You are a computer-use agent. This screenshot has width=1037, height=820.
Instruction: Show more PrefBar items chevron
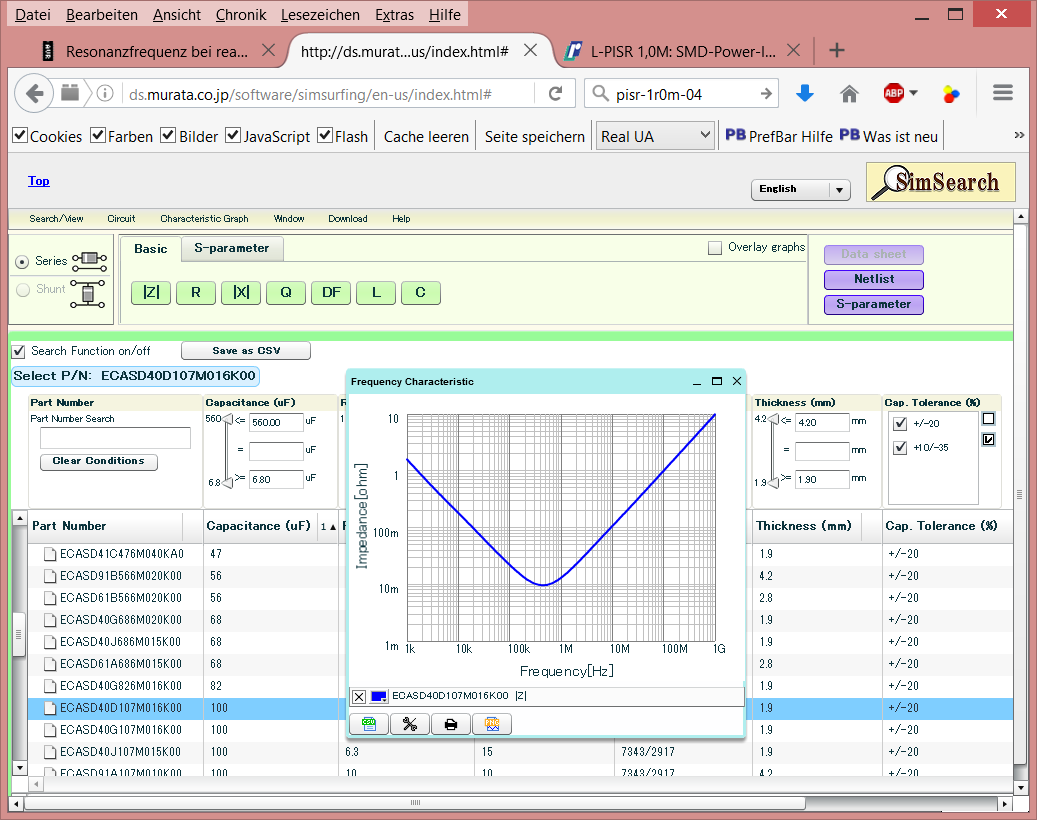coord(1019,136)
